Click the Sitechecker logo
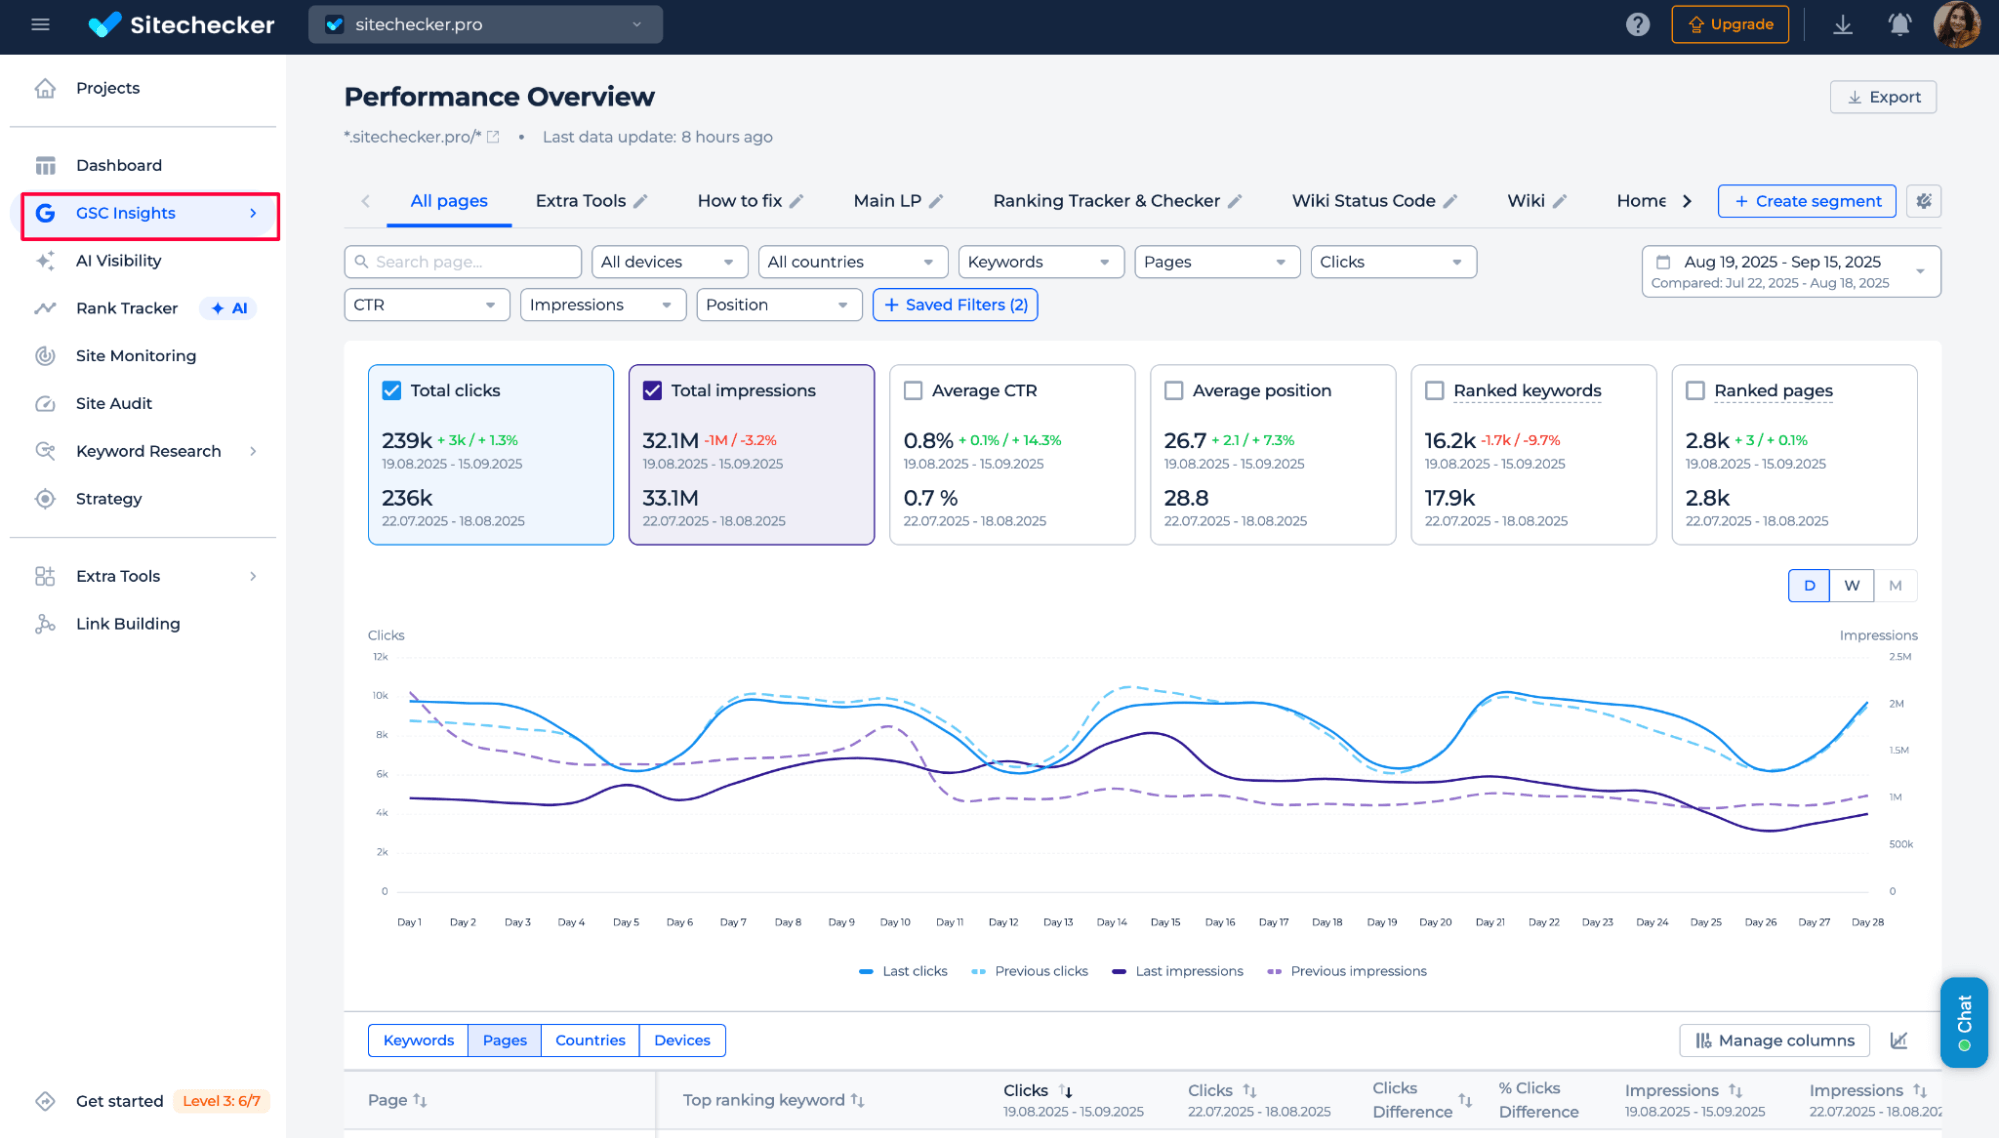This screenshot has width=1999, height=1139. click(181, 24)
